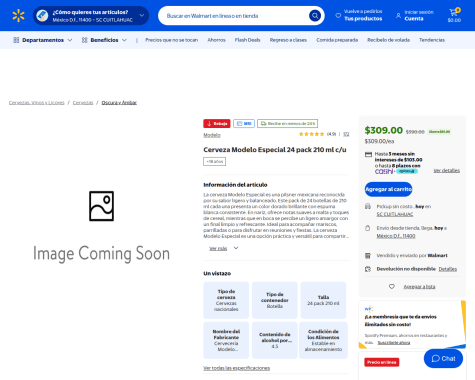Click the Beneficios grid icon
Viewport: 475px width, 380px height.
click(85, 40)
